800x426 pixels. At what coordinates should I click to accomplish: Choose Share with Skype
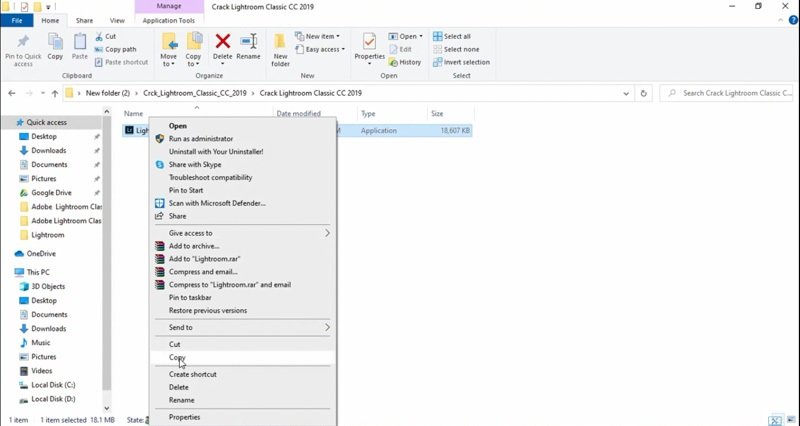243,164
